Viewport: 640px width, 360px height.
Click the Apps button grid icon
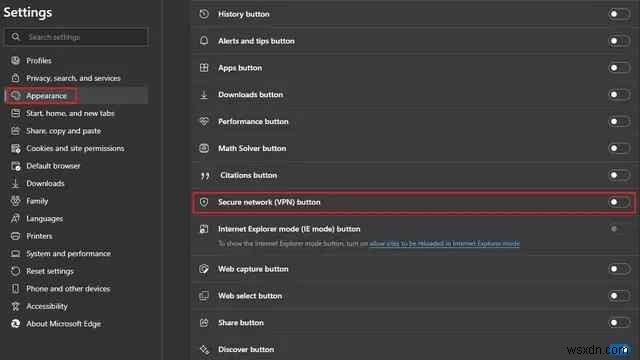click(x=204, y=68)
